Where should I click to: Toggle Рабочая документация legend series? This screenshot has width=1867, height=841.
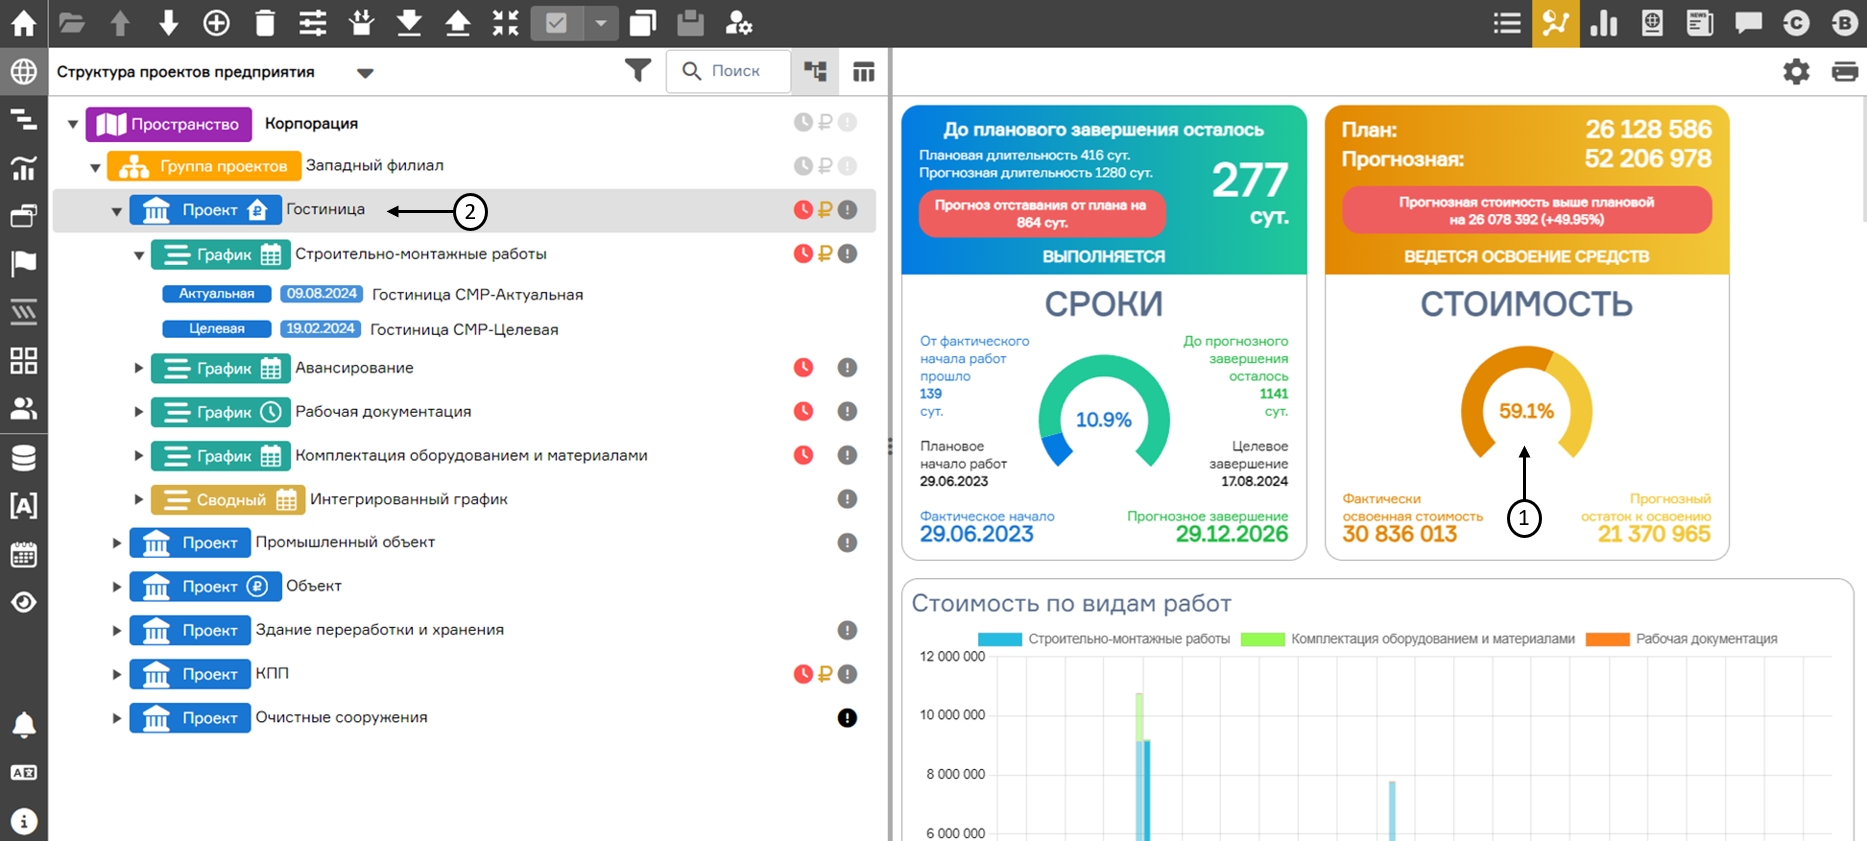(x=1682, y=639)
